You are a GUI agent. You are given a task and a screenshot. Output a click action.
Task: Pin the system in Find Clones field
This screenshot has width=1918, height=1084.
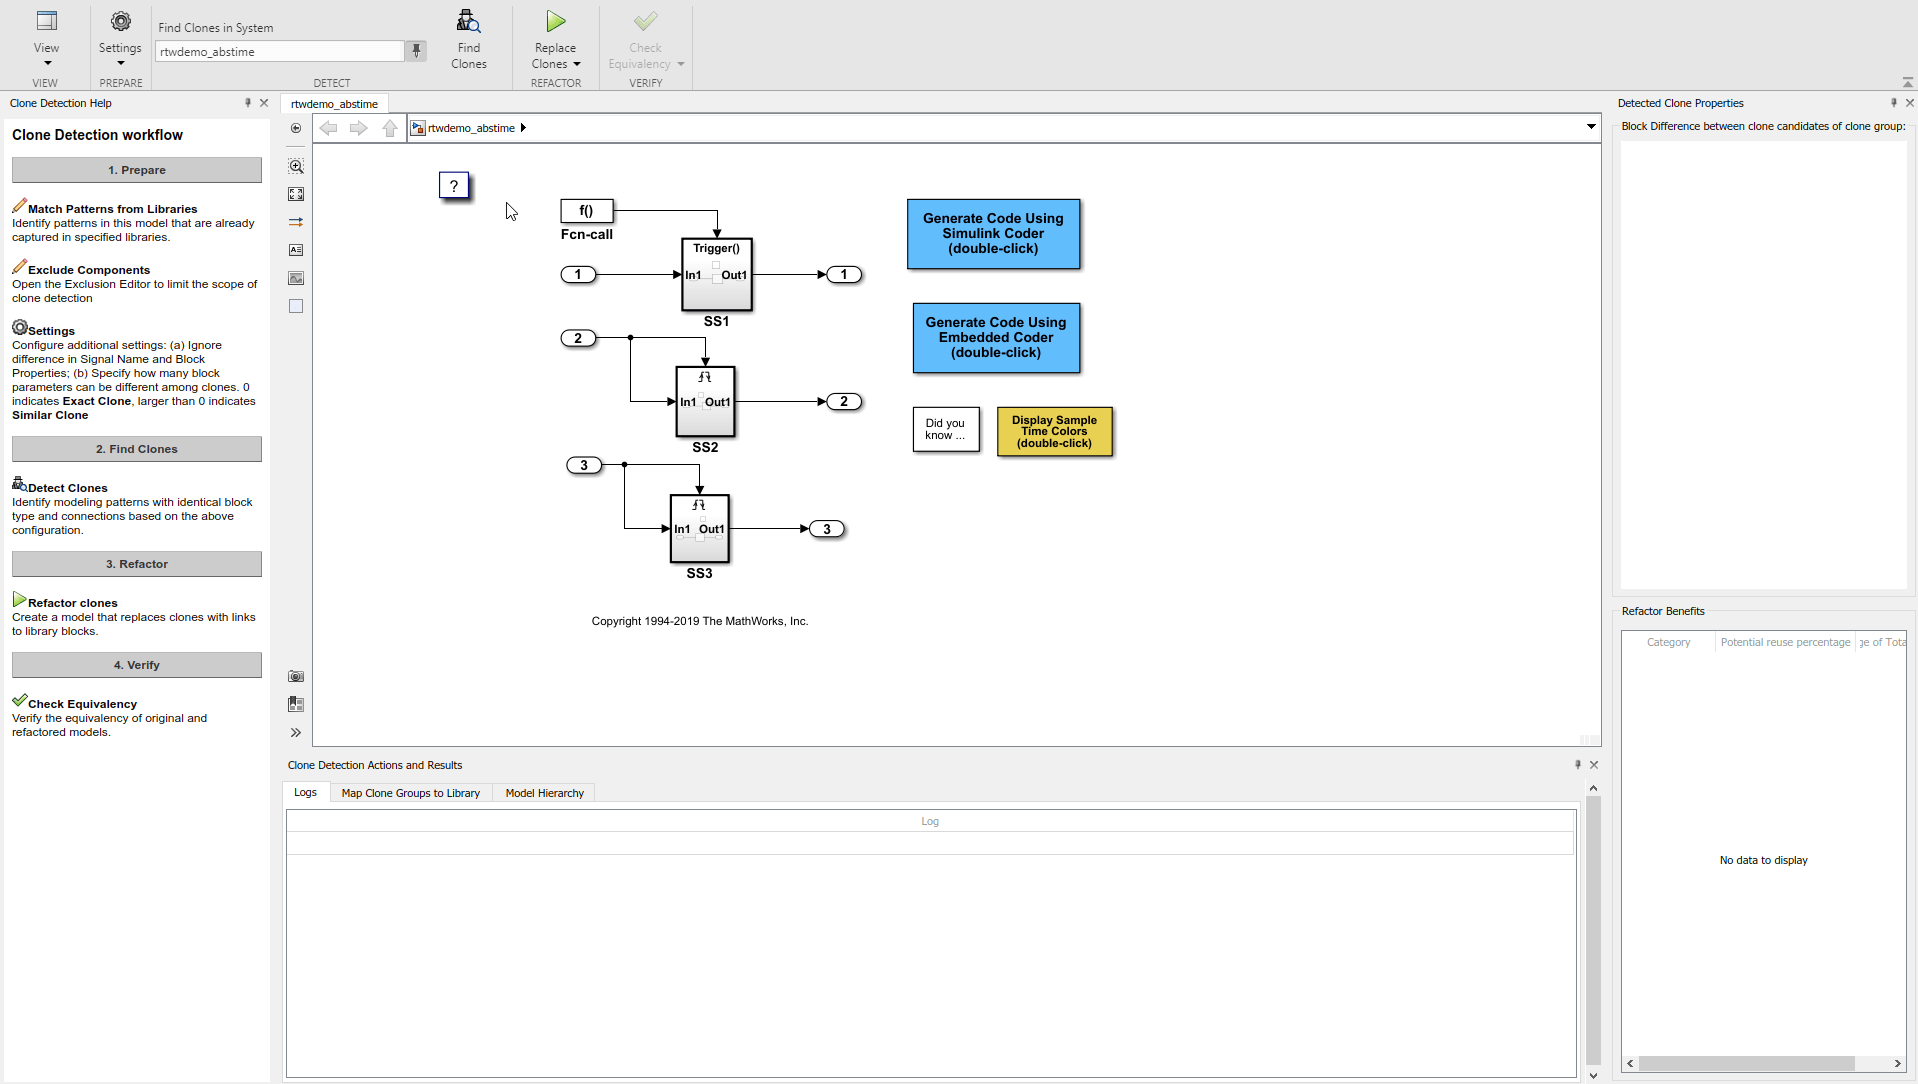(417, 51)
